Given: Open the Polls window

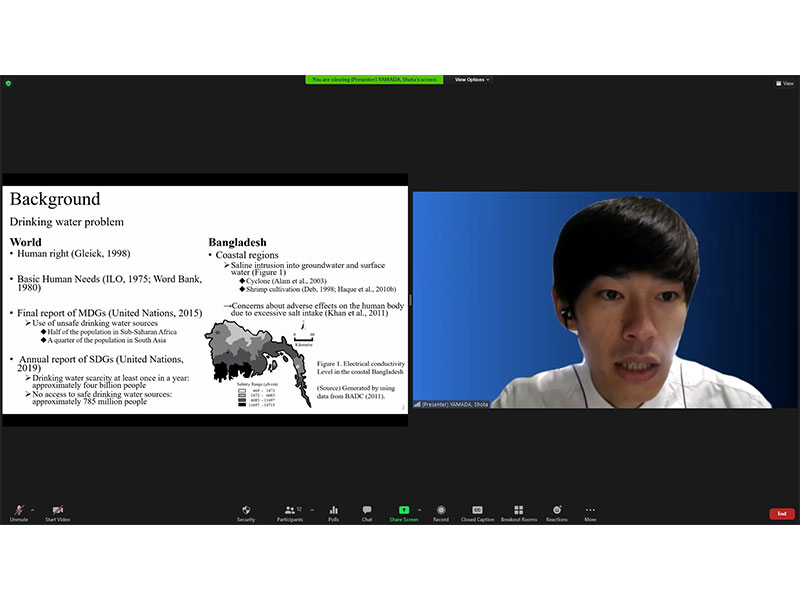Looking at the screenshot, I should [334, 512].
